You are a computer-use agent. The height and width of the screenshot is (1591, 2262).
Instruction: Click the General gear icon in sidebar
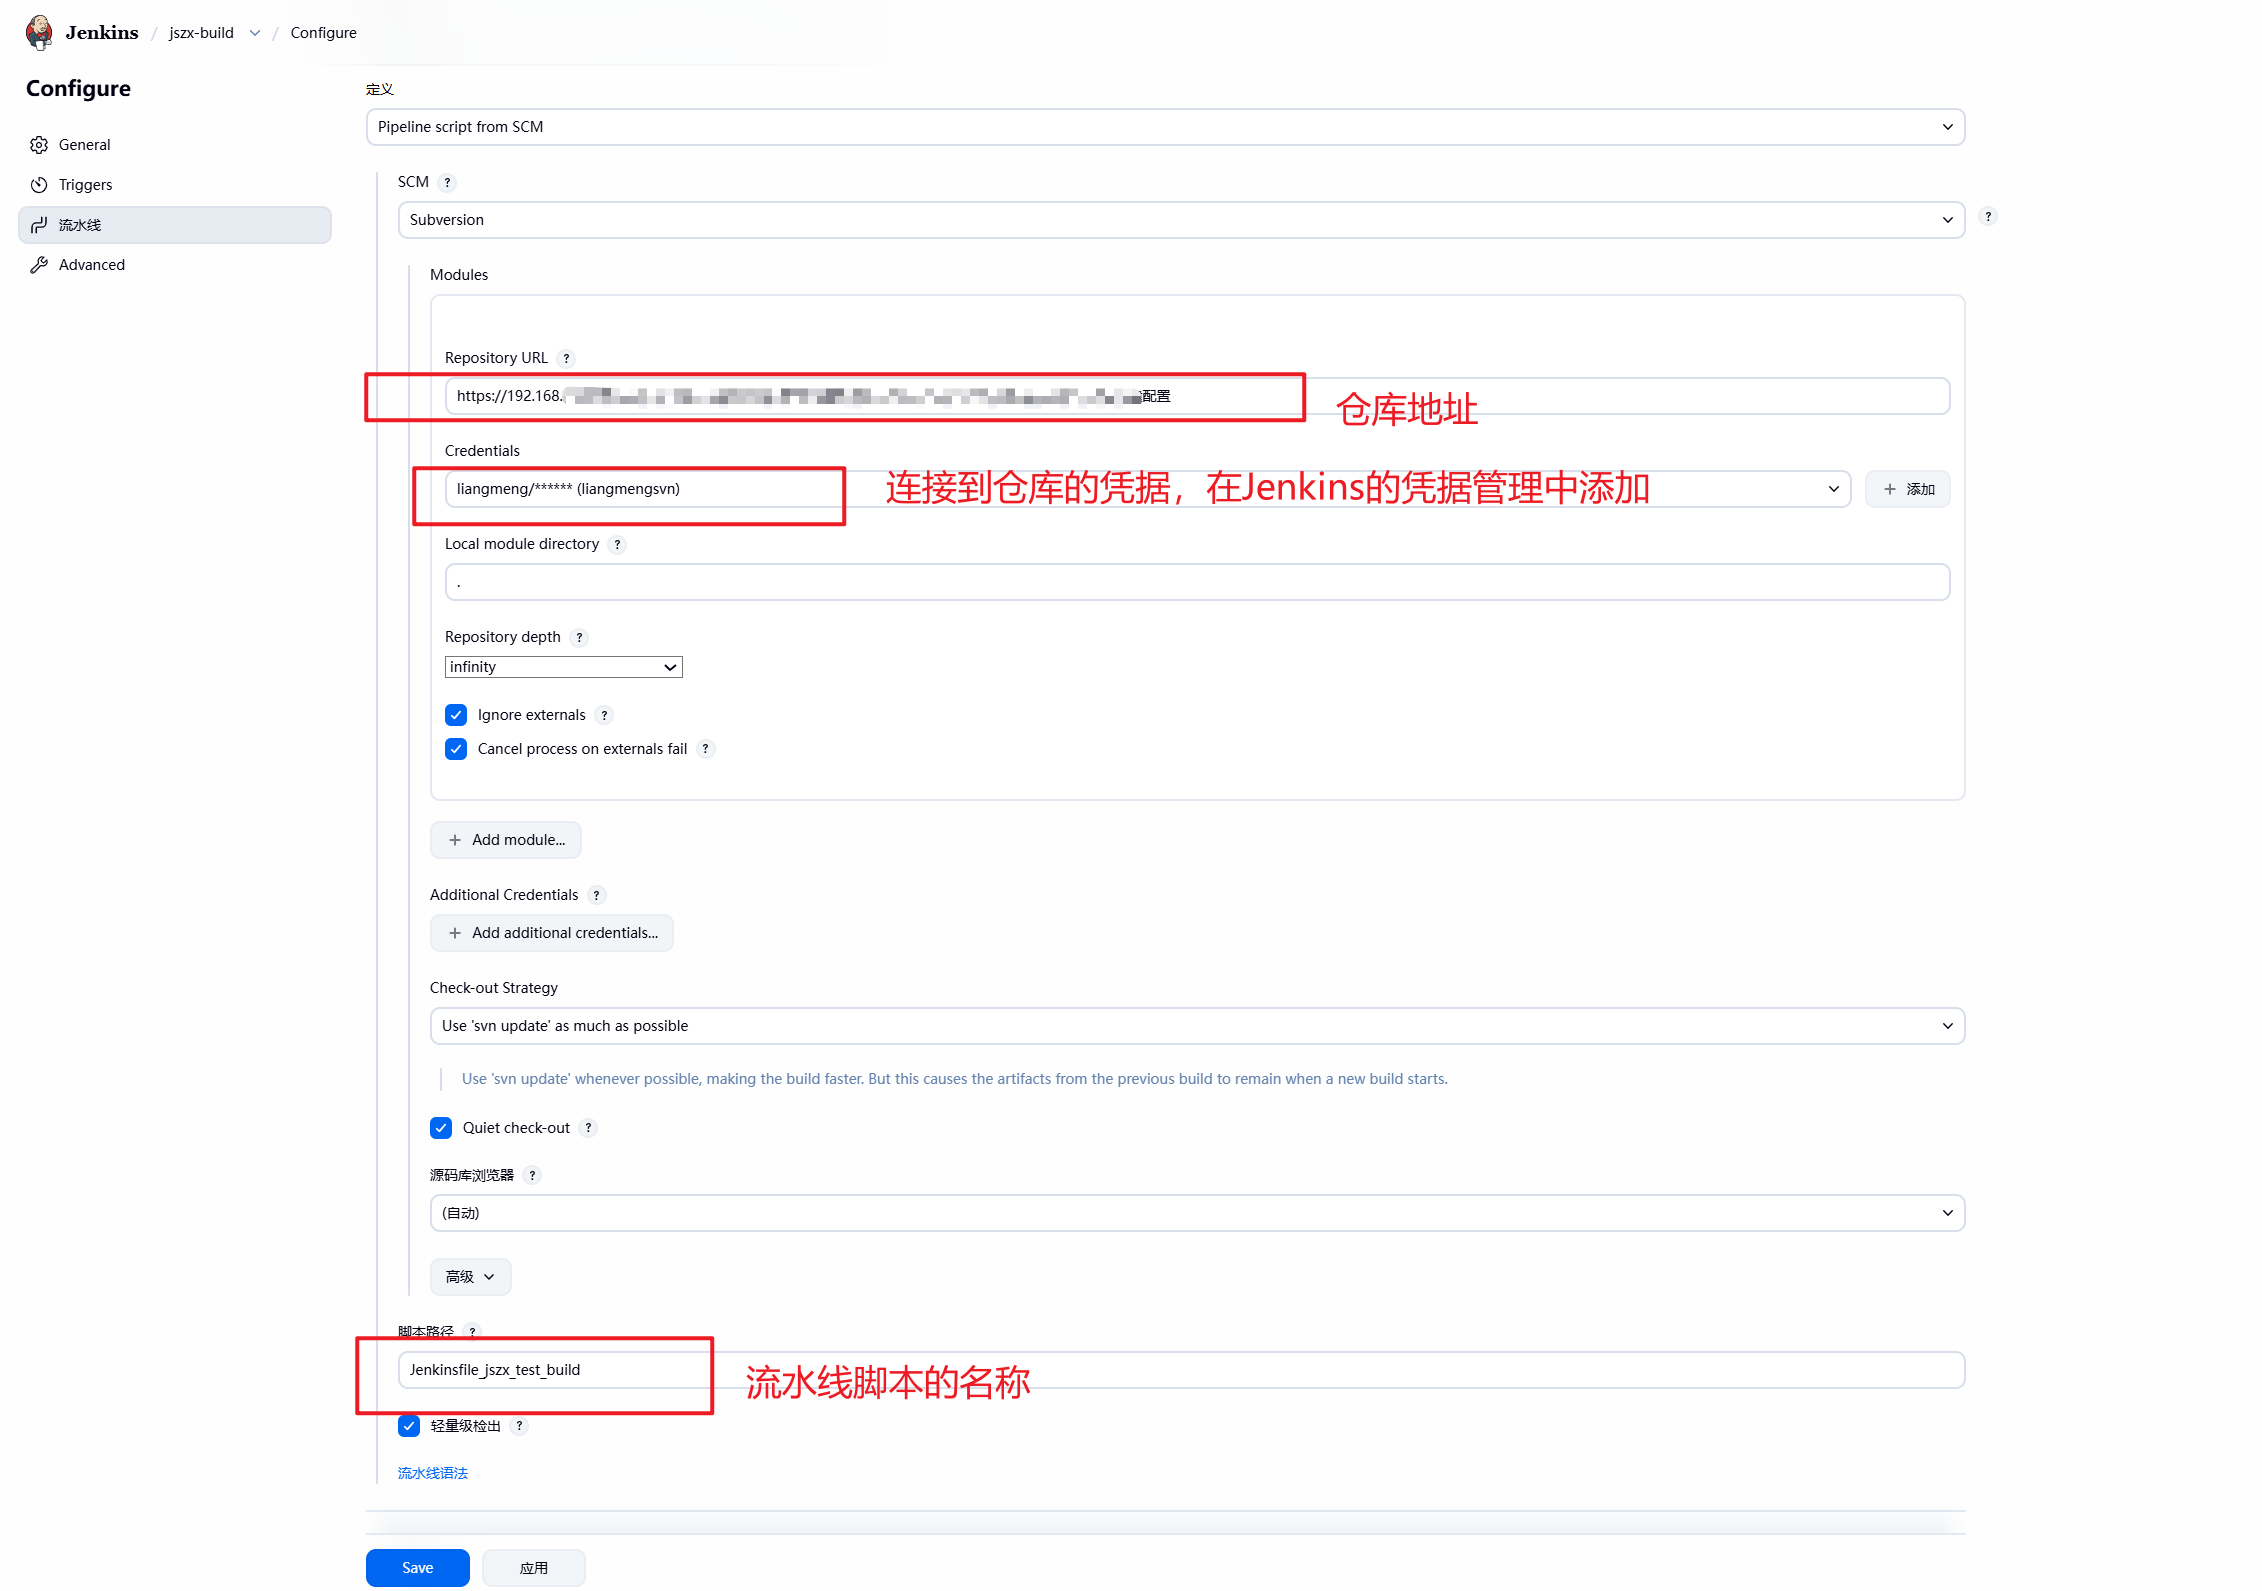(x=39, y=145)
